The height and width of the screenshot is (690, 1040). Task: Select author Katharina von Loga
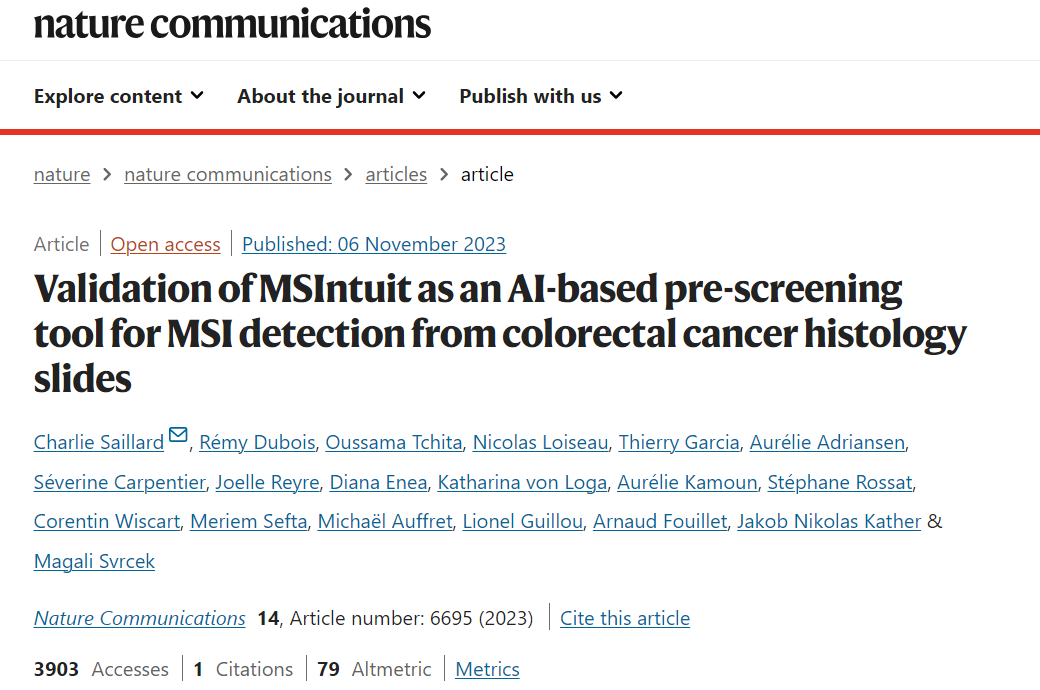[x=522, y=482]
